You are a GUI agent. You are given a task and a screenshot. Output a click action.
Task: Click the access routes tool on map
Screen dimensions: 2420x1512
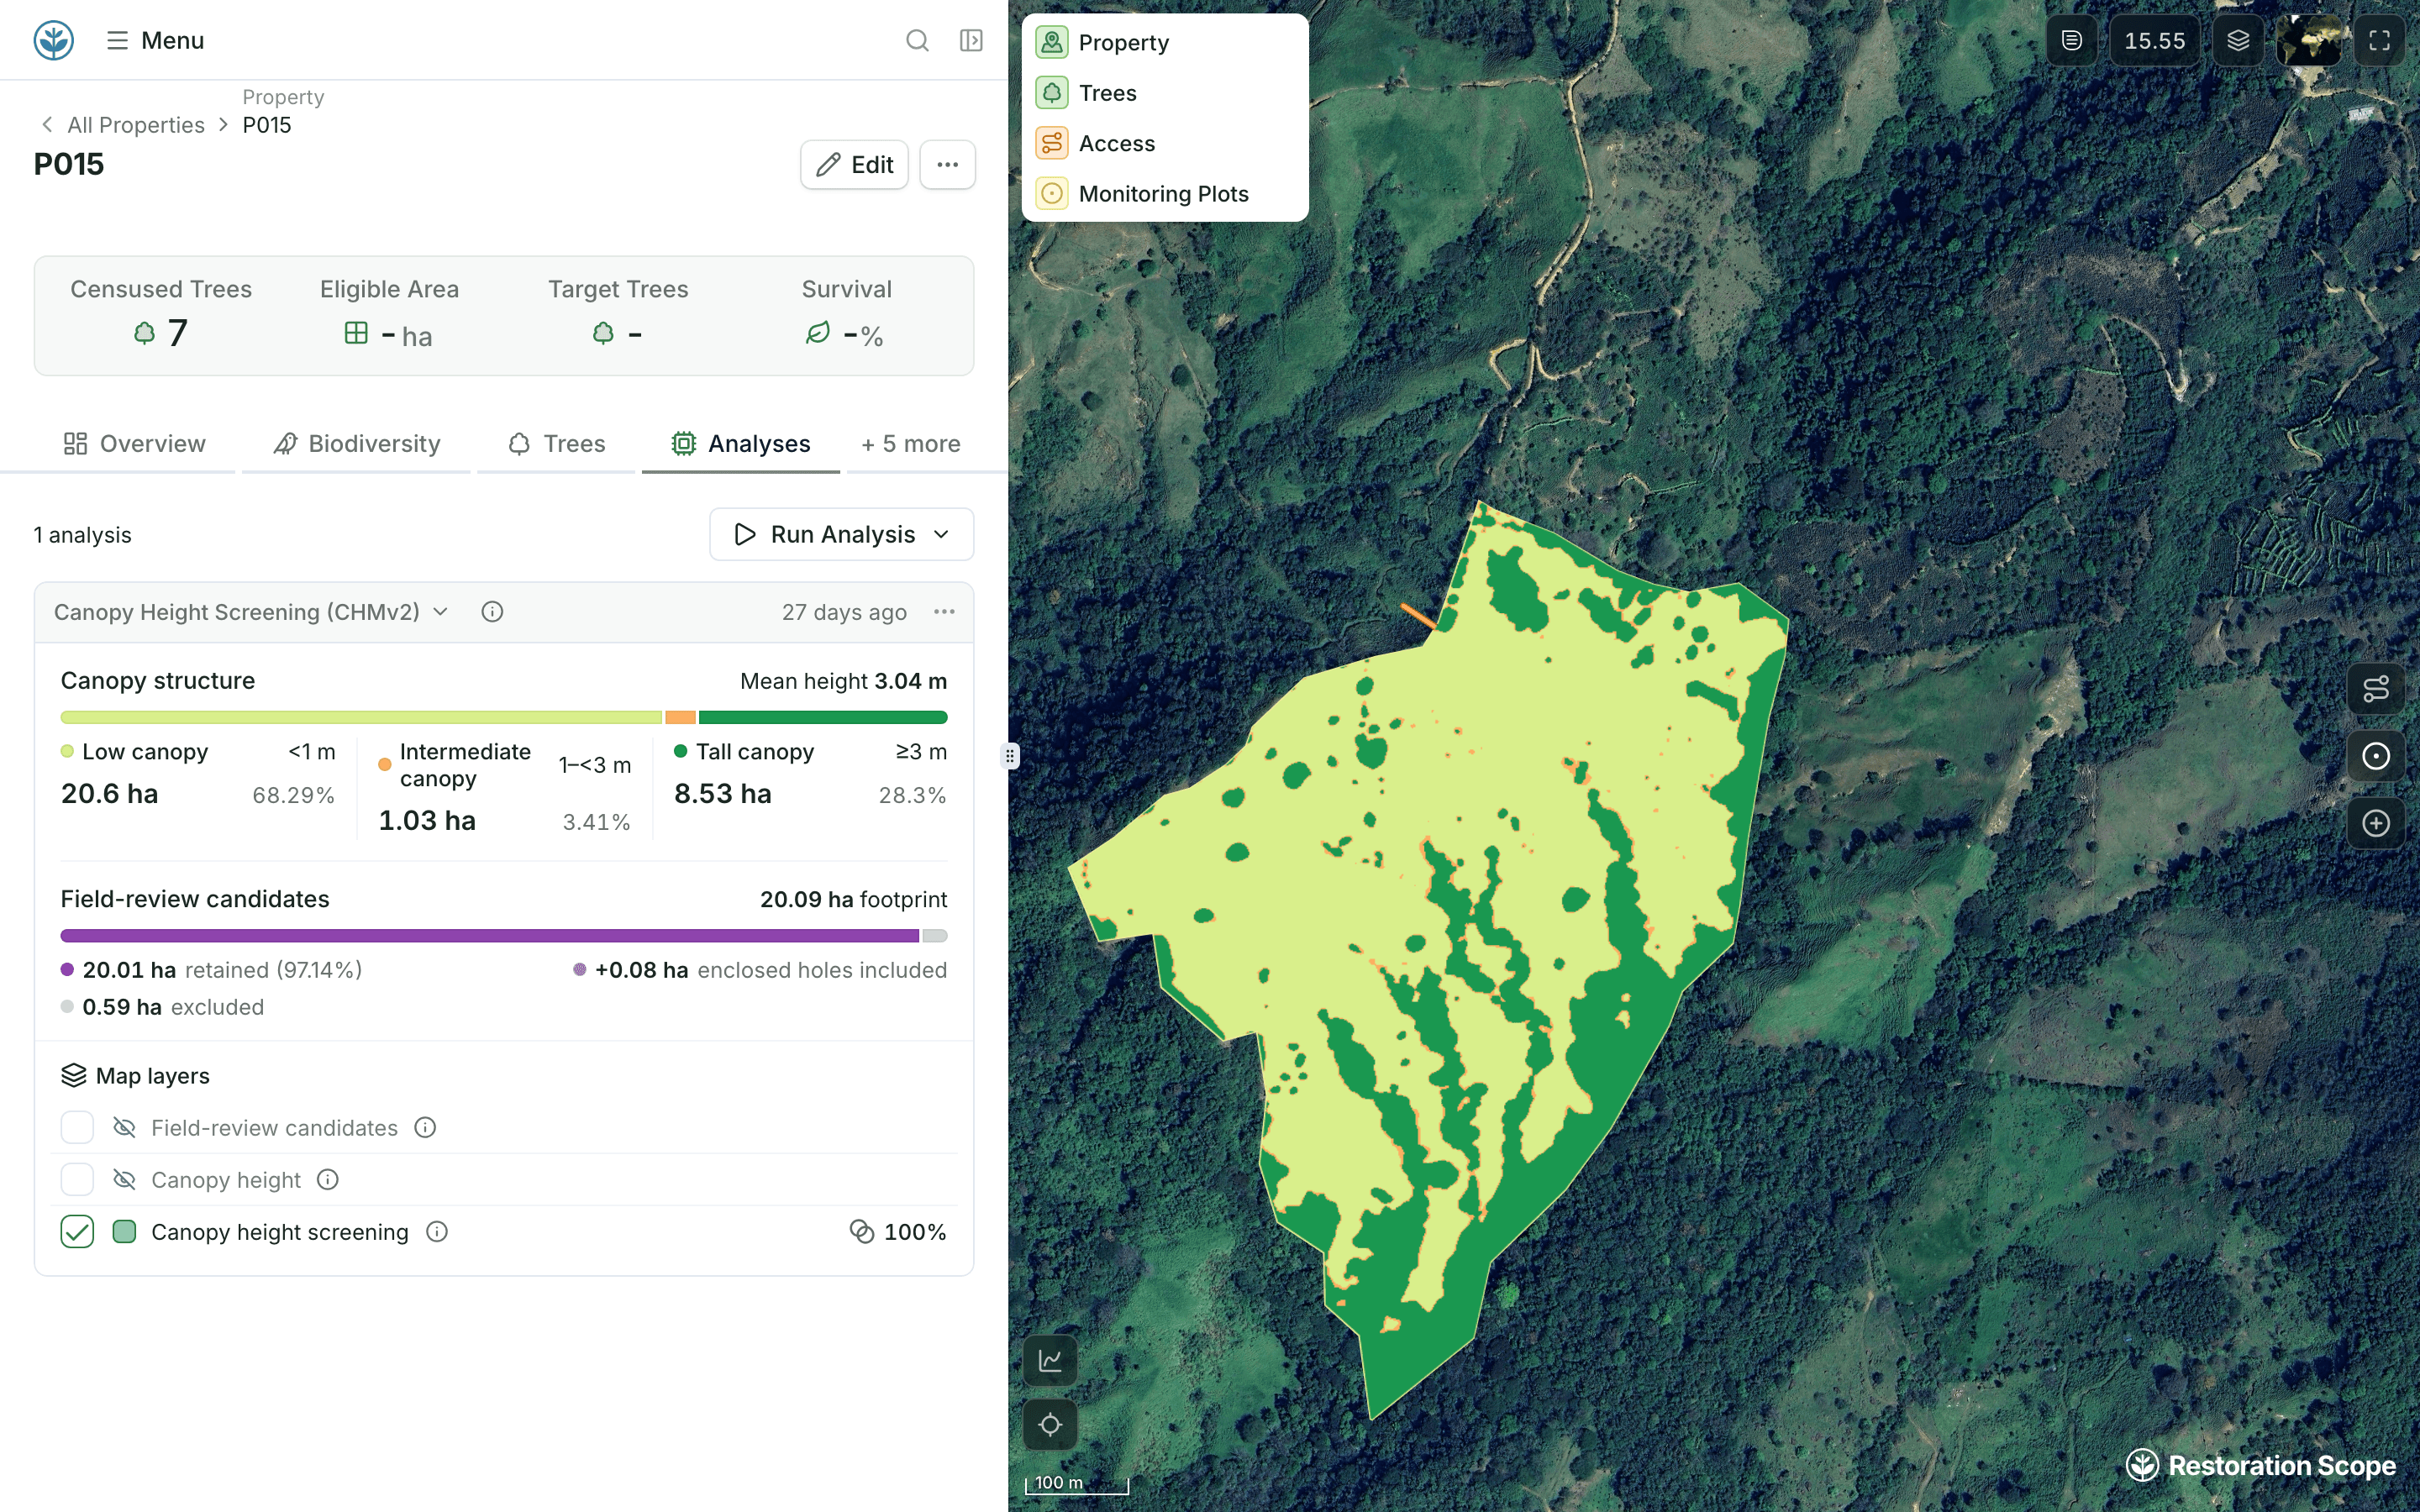pyautogui.click(x=2376, y=688)
